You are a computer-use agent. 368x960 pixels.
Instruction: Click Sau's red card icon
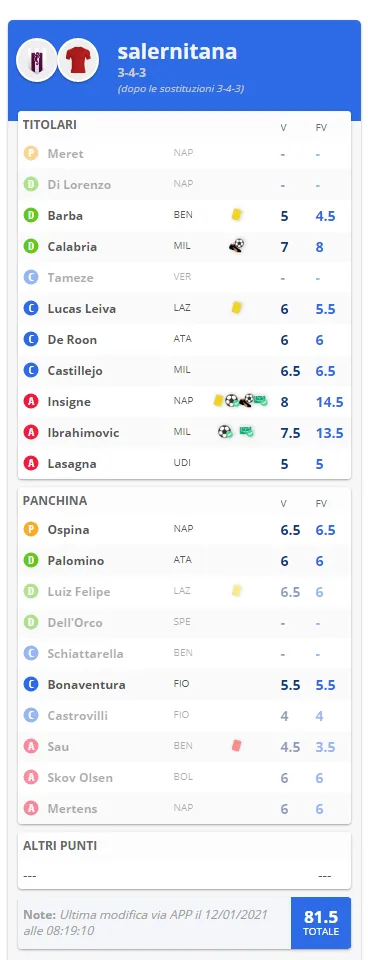click(x=236, y=746)
